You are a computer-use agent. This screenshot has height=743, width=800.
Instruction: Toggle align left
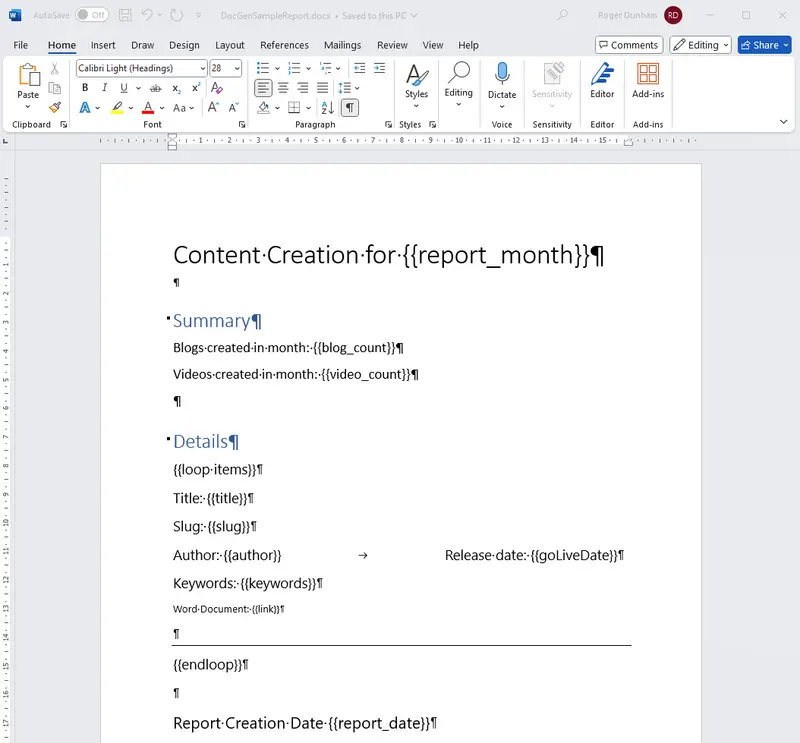tap(263, 88)
